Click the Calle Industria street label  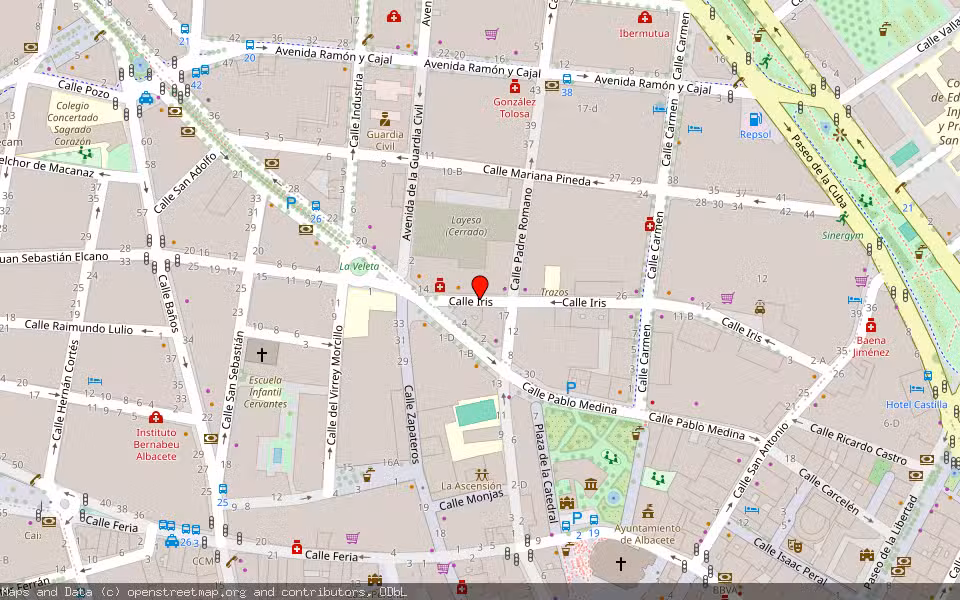click(x=356, y=110)
